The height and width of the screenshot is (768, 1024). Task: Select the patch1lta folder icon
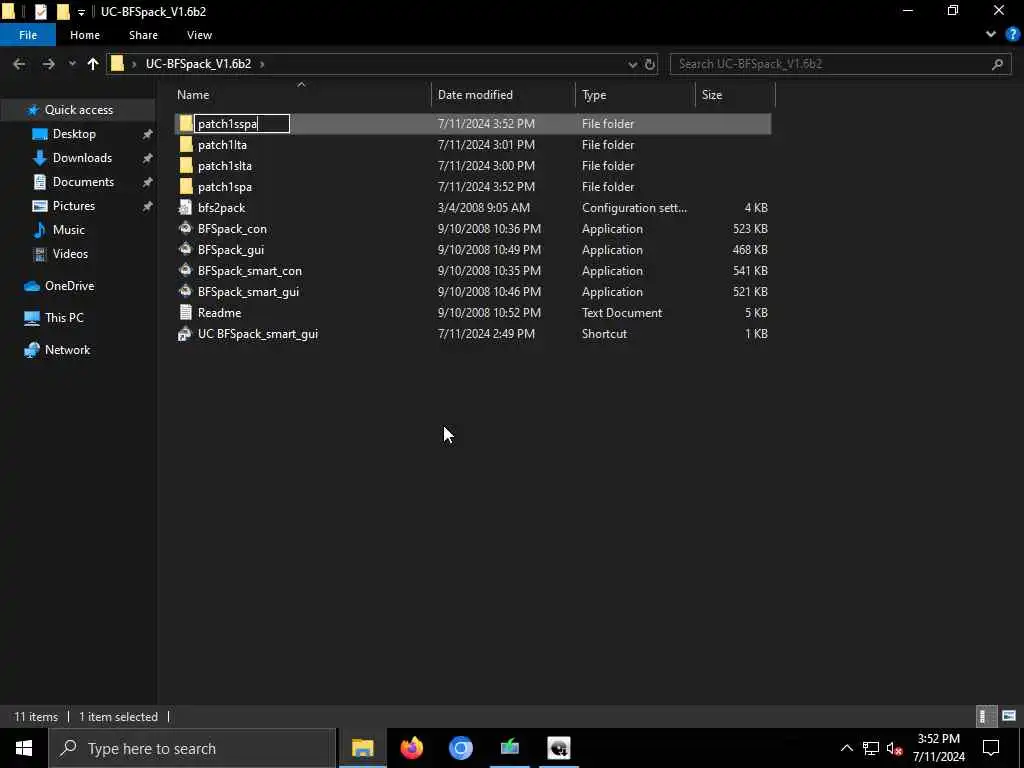(x=186, y=144)
